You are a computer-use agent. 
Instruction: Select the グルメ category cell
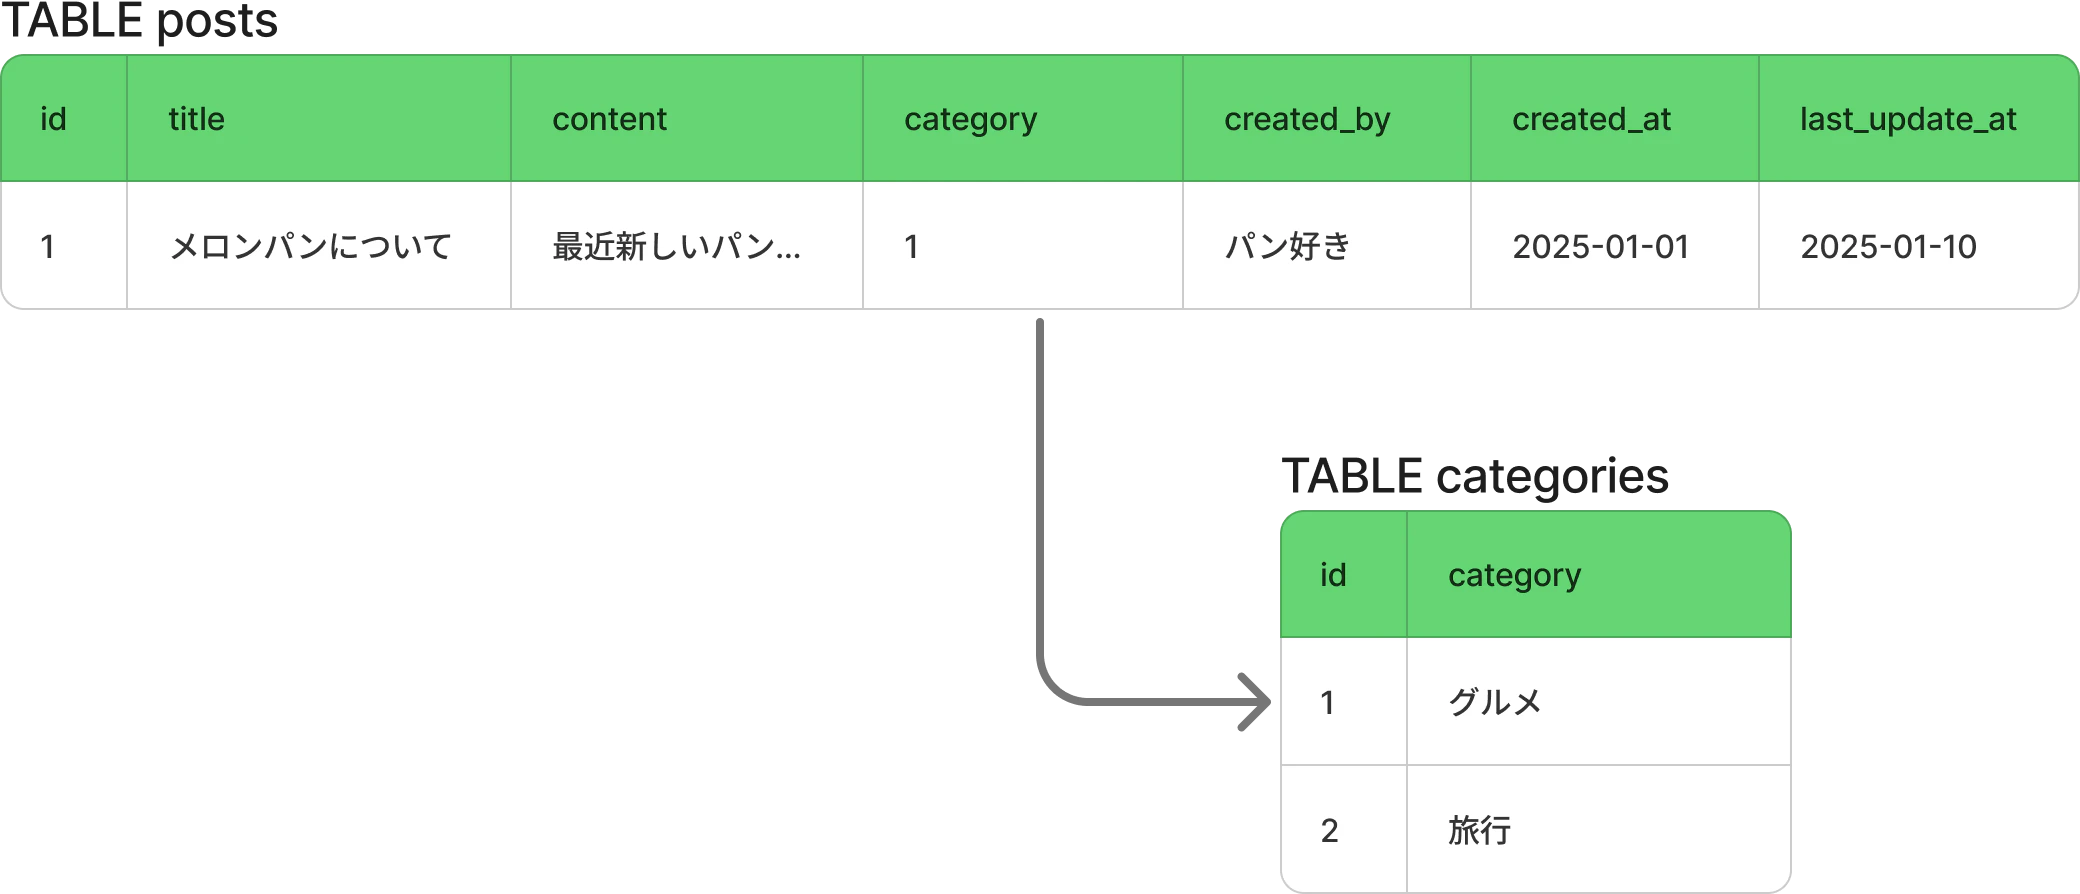pos(1599,702)
